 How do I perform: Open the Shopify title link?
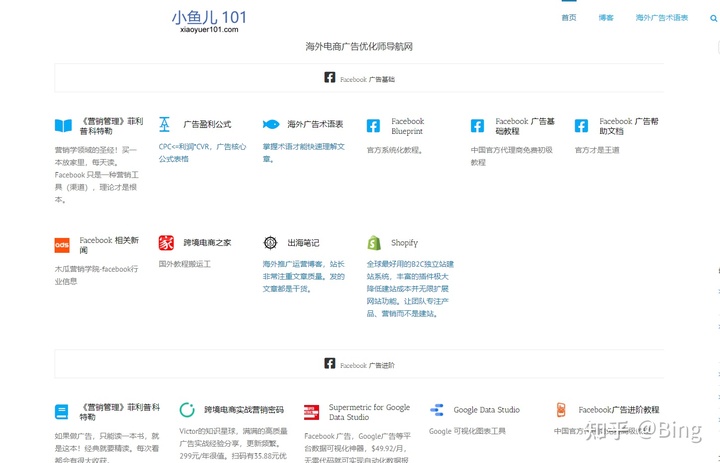405,243
